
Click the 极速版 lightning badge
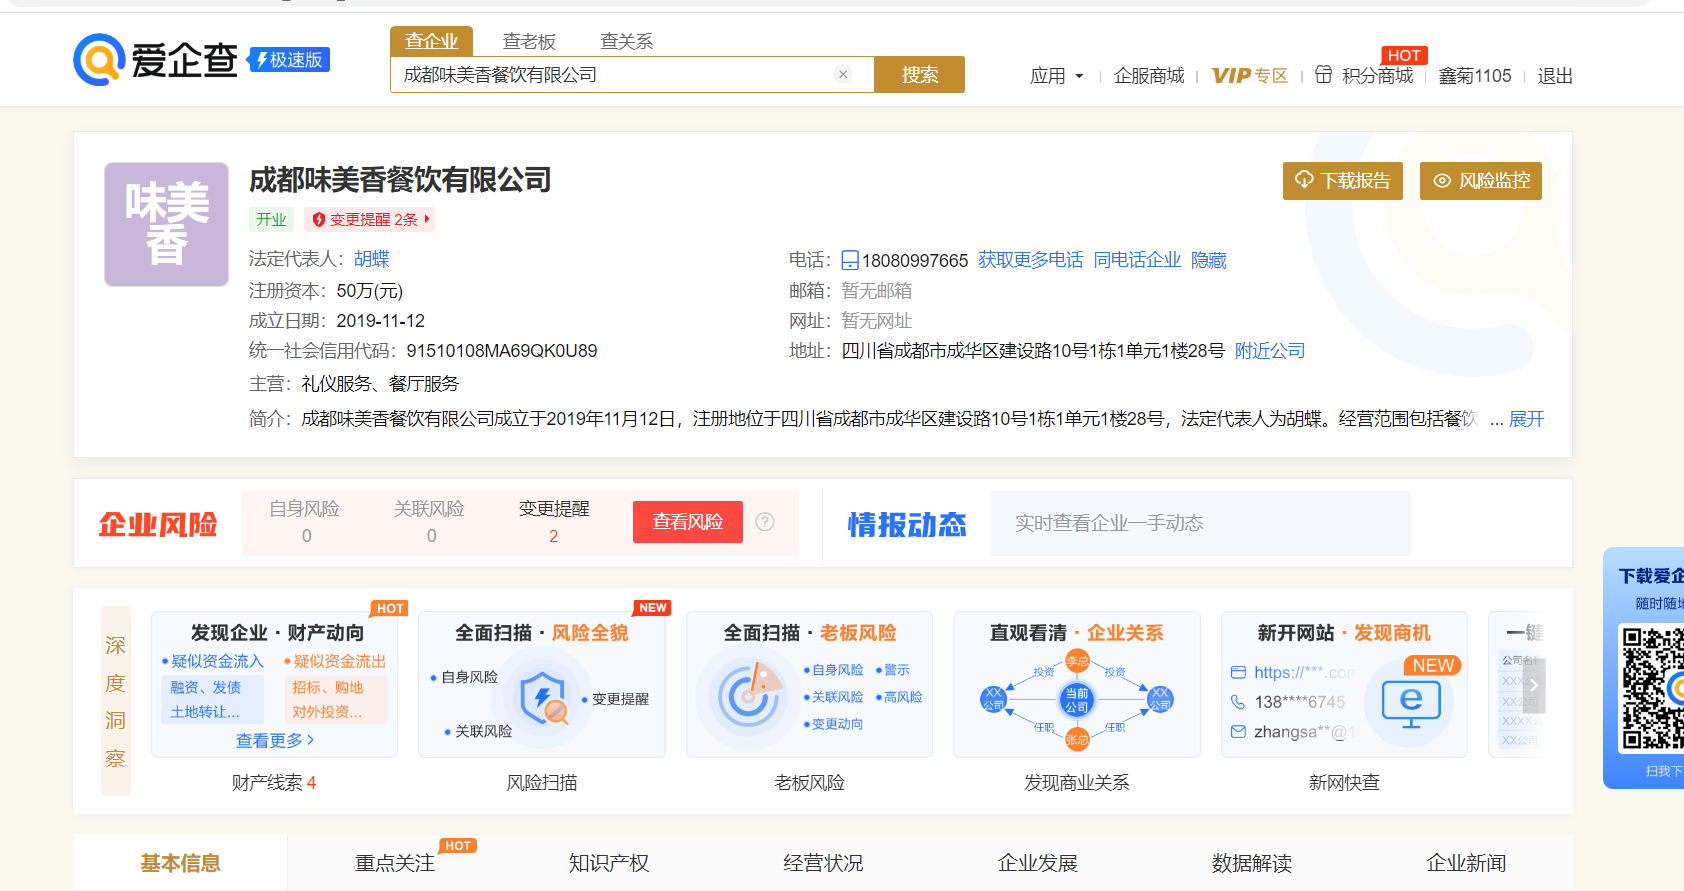[x=289, y=60]
